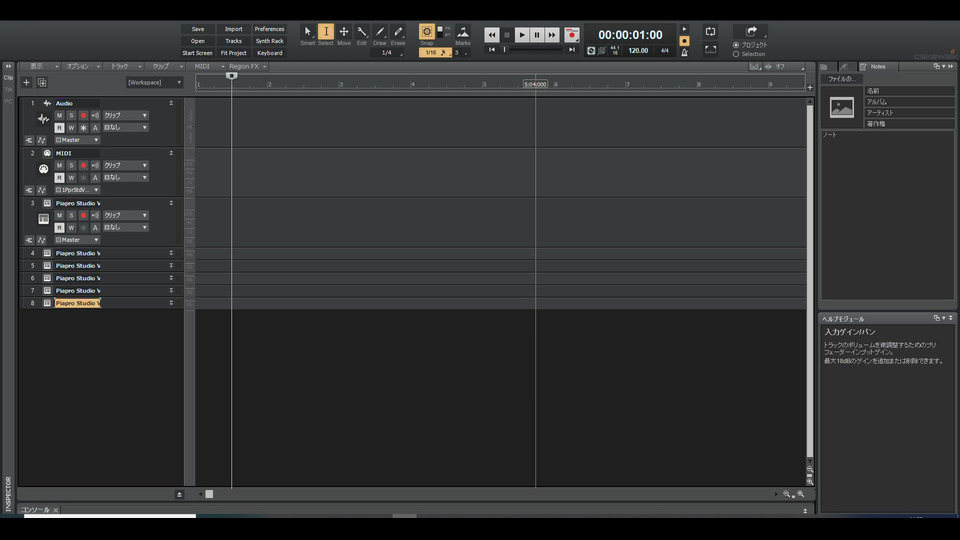Toggle input echo on Audio track

95,115
